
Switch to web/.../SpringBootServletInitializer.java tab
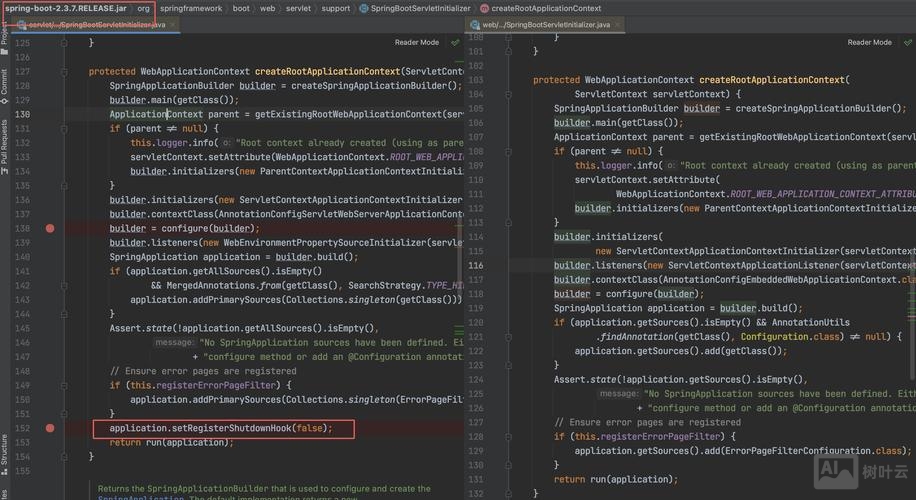coord(546,24)
